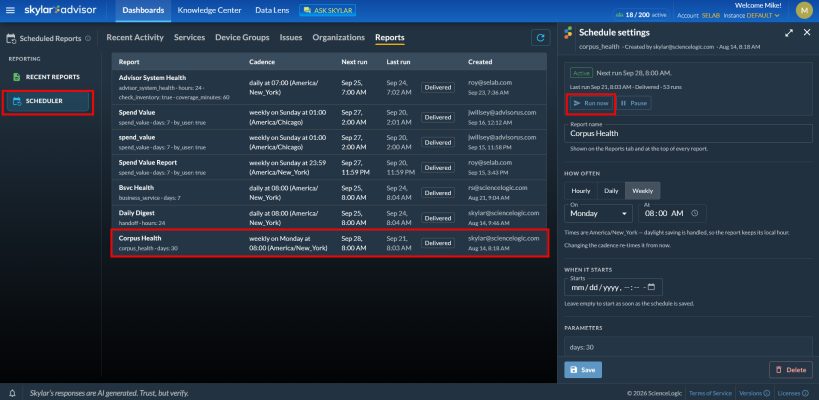Go to the Services tab
The height and width of the screenshot is (400, 819).
pyautogui.click(x=189, y=38)
